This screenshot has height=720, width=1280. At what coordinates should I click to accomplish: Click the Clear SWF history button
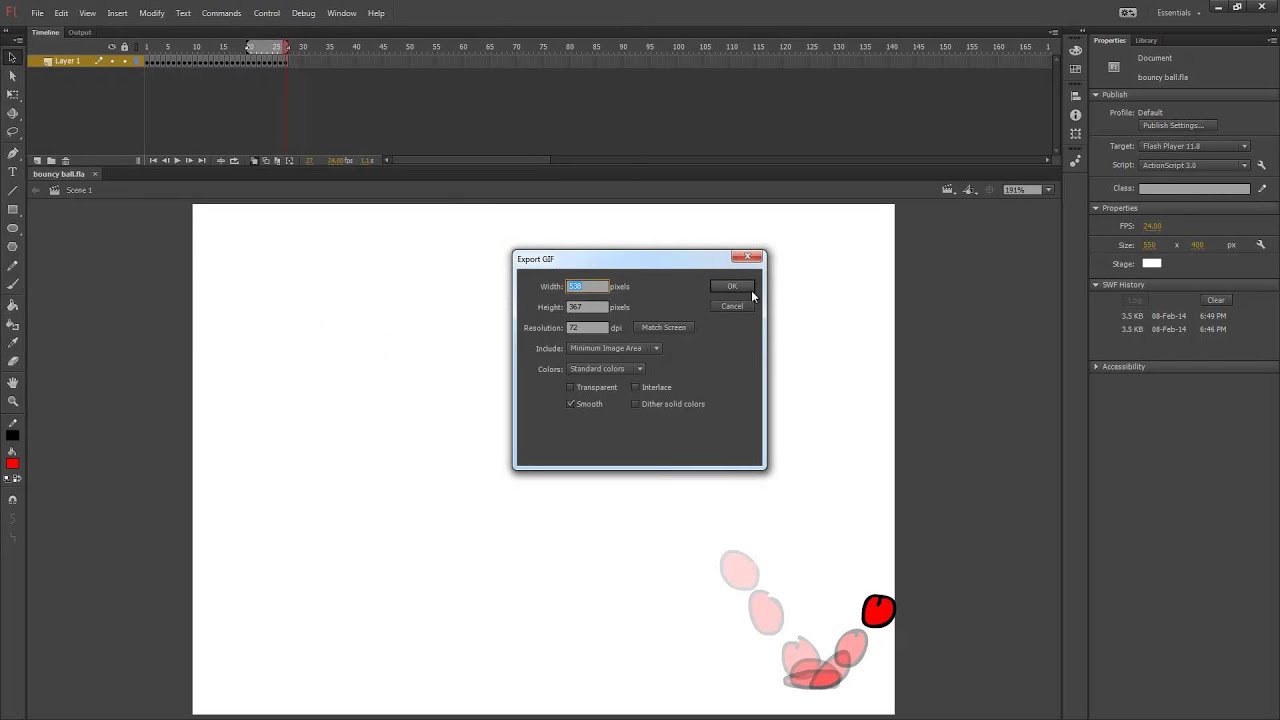1216,300
